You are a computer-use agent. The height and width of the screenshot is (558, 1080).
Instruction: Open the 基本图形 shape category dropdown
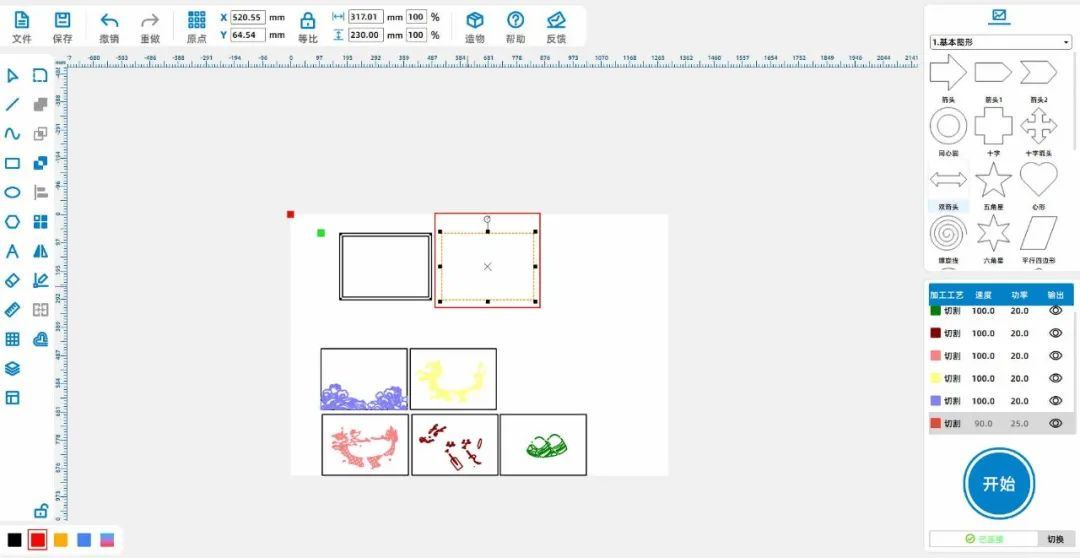tap(1000, 43)
